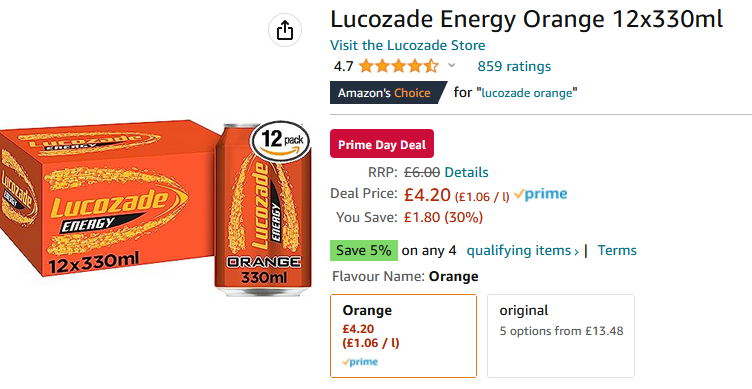The image size is (752, 389).
Task: Click the Prime Day Deal badge
Action: 382,144
